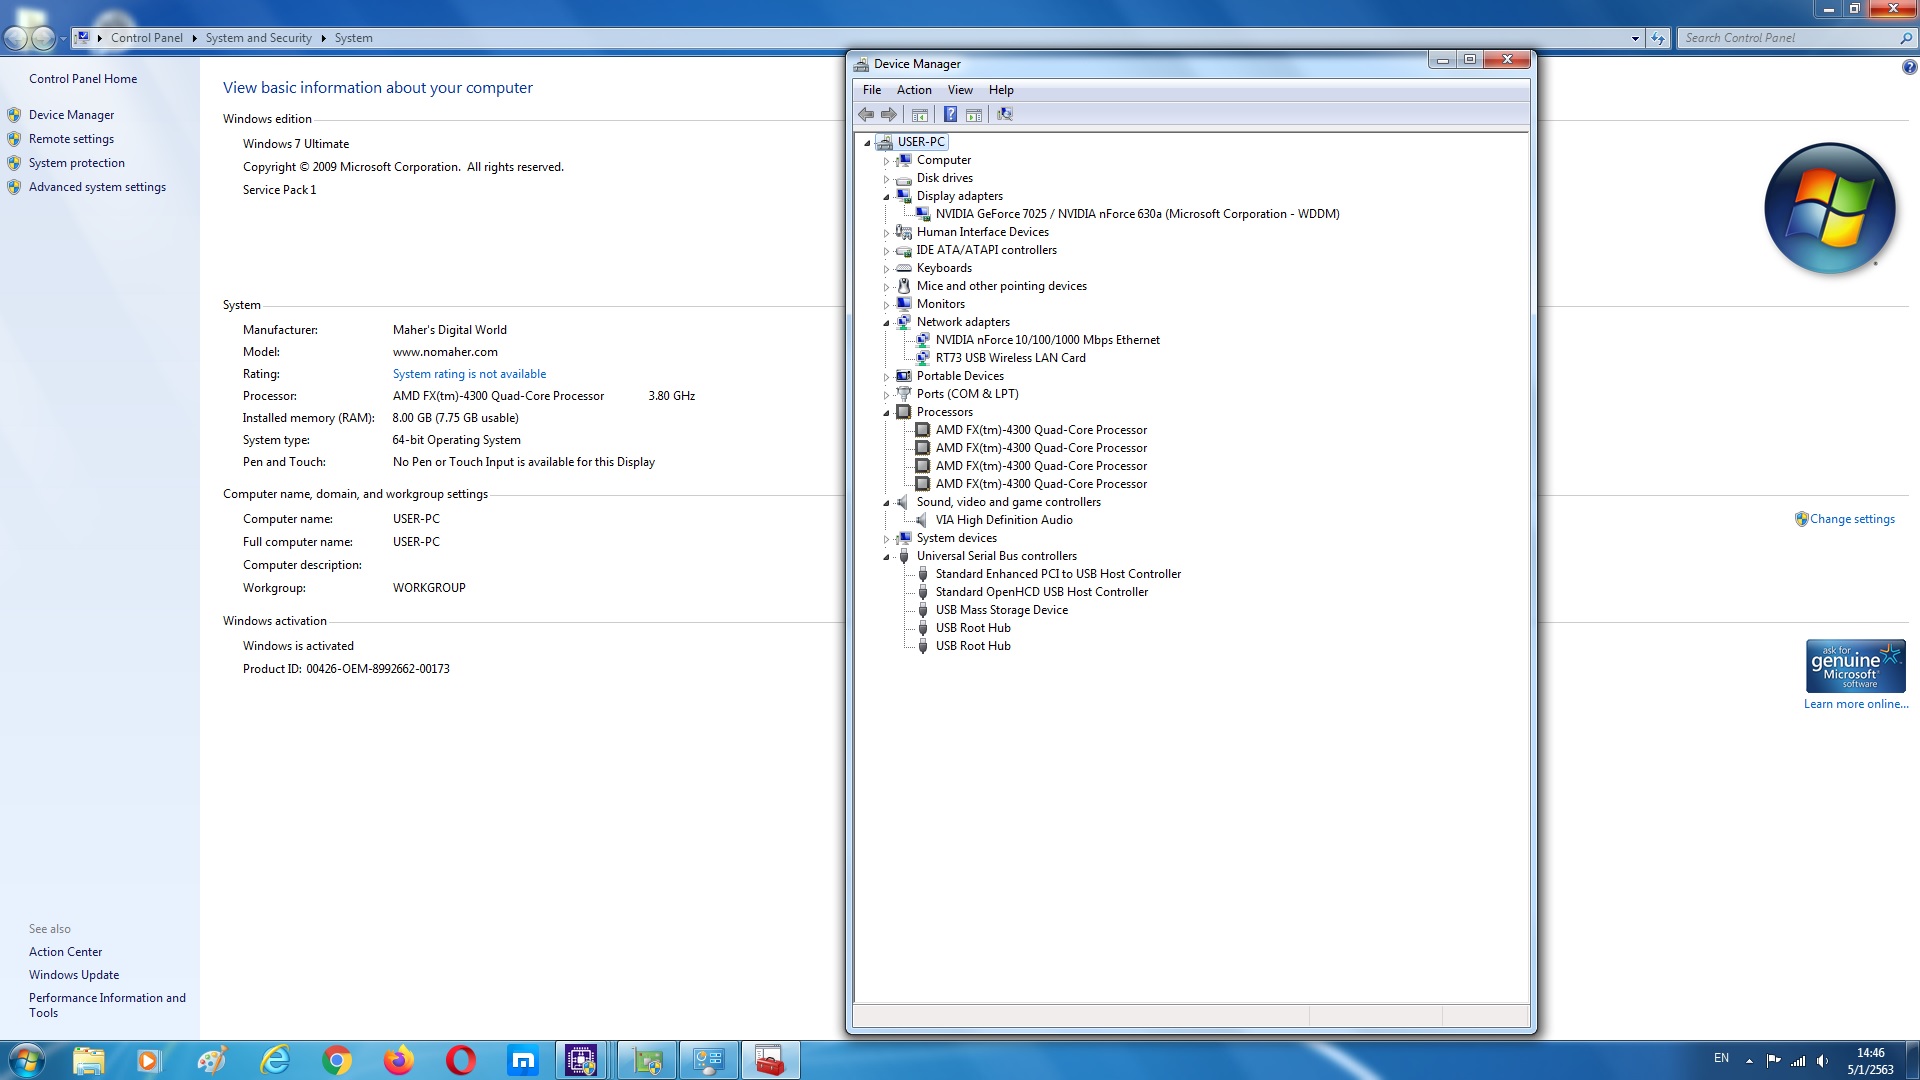Select VIA High Definition Audio device
Viewport: 1920px width, 1080px height.
point(1004,520)
